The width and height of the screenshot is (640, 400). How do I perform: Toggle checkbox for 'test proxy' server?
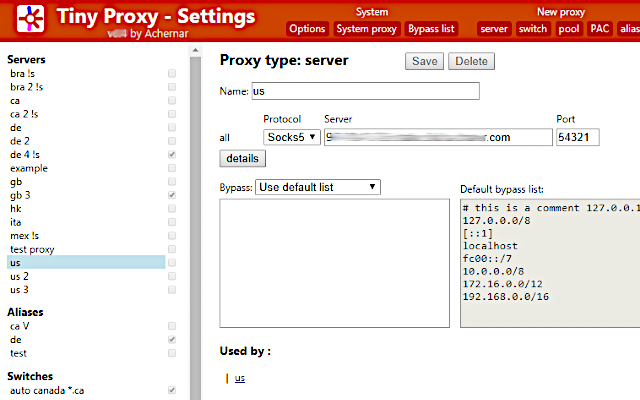[172, 249]
